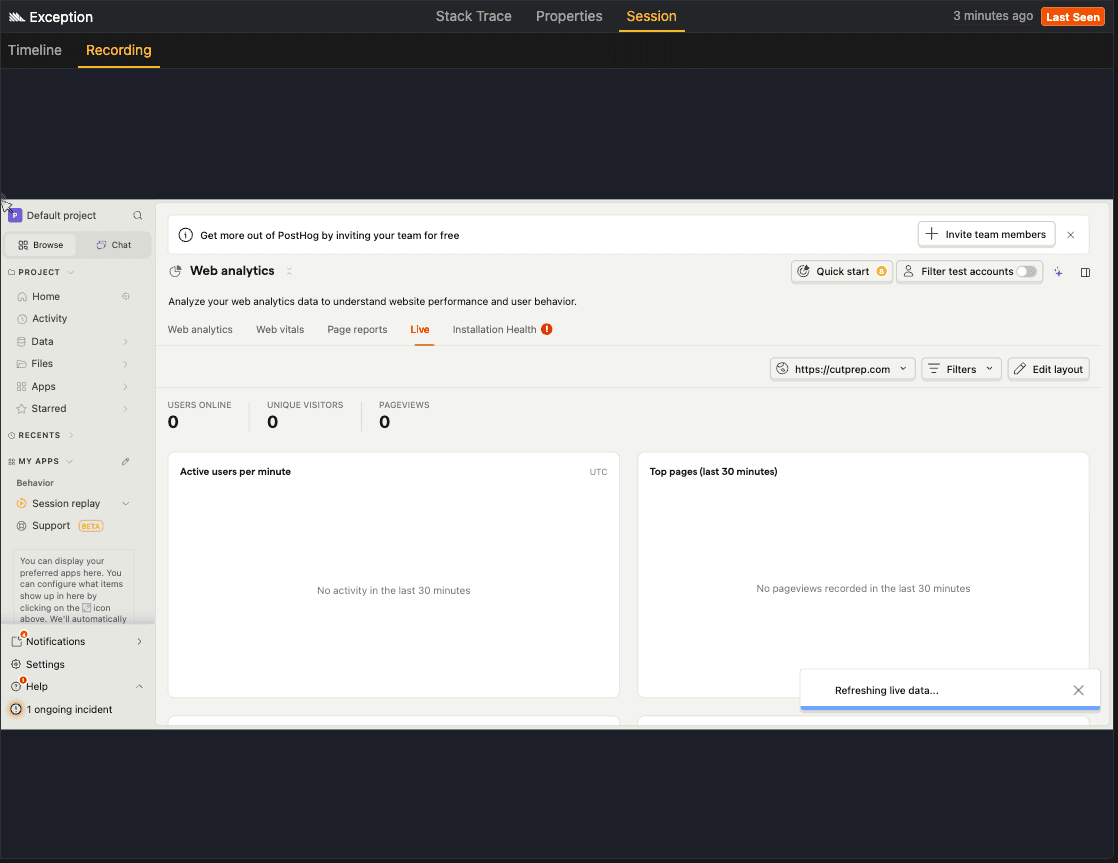Click Invite team members button
The image size is (1118, 863).
point(986,234)
